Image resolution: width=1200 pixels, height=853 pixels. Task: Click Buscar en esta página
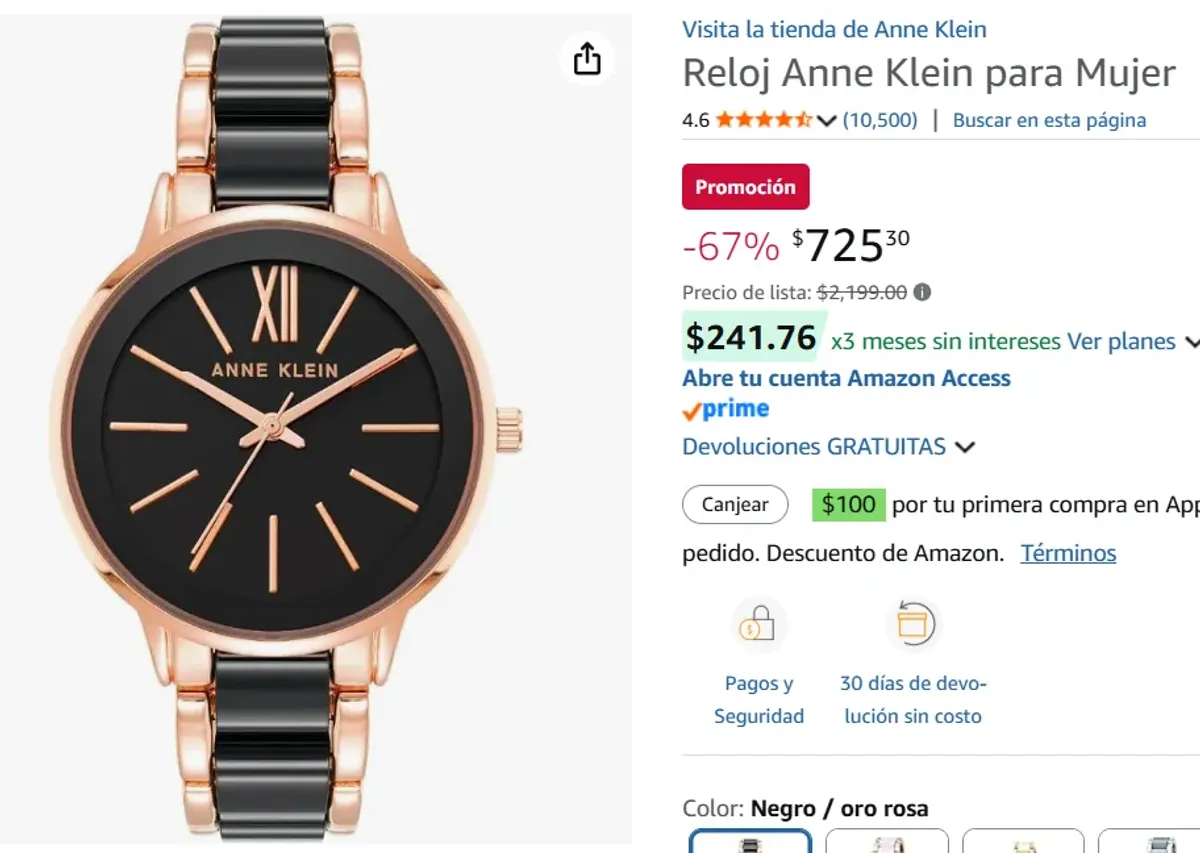click(x=1049, y=119)
